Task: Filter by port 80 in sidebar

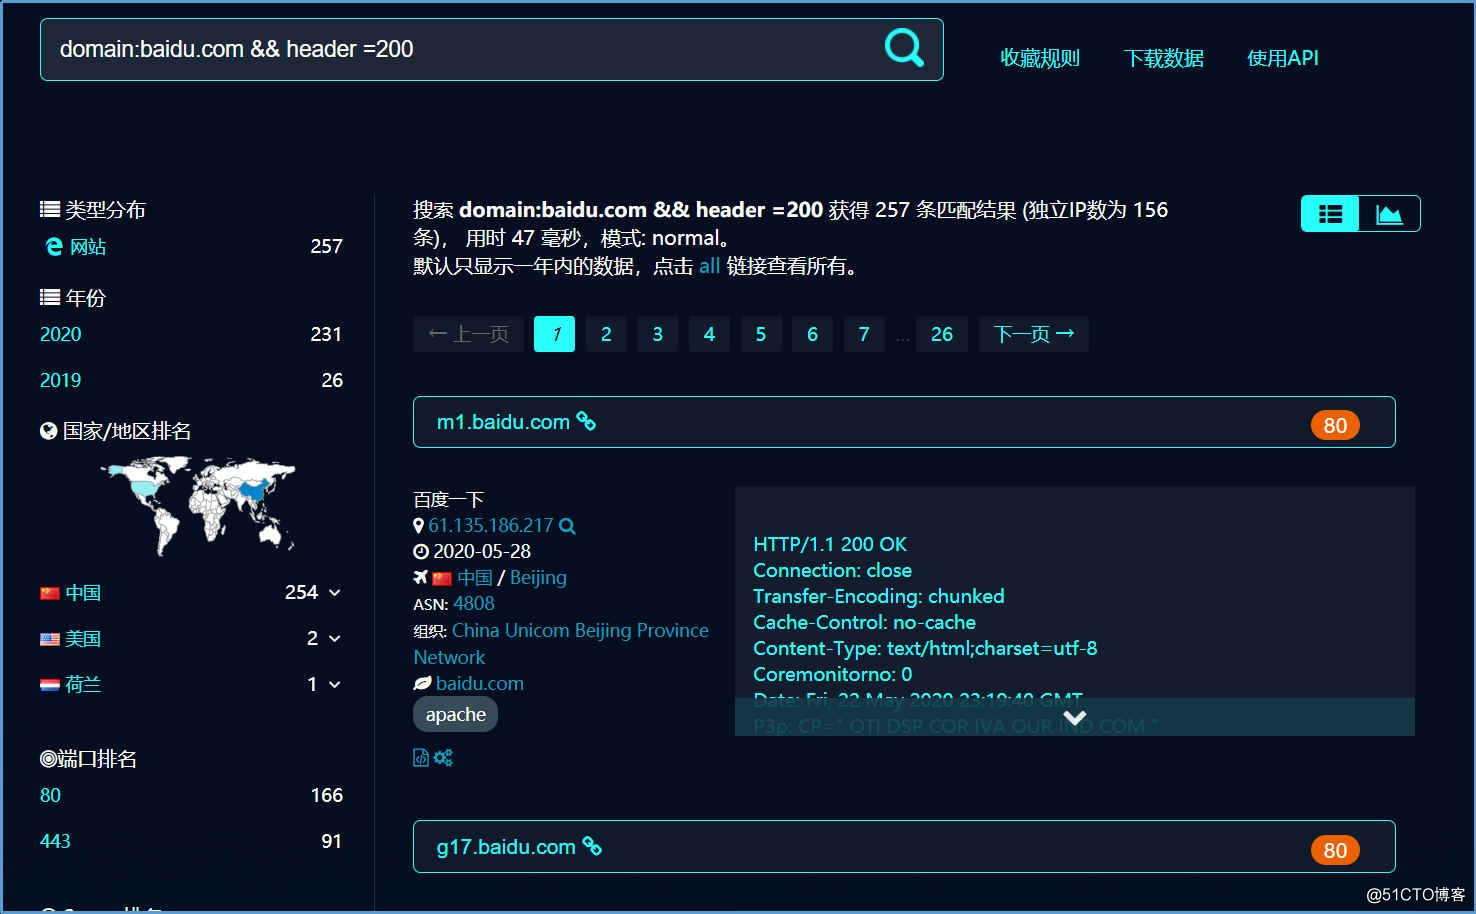Action: (x=50, y=795)
